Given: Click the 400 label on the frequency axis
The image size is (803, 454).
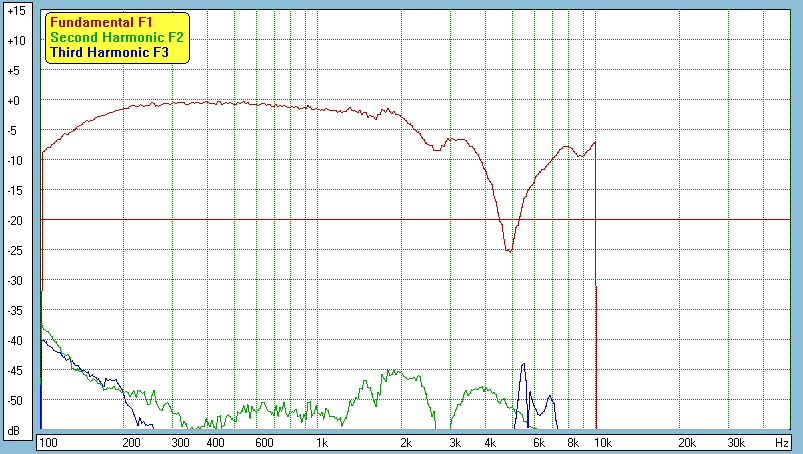Looking at the screenshot, I should [214, 442].
